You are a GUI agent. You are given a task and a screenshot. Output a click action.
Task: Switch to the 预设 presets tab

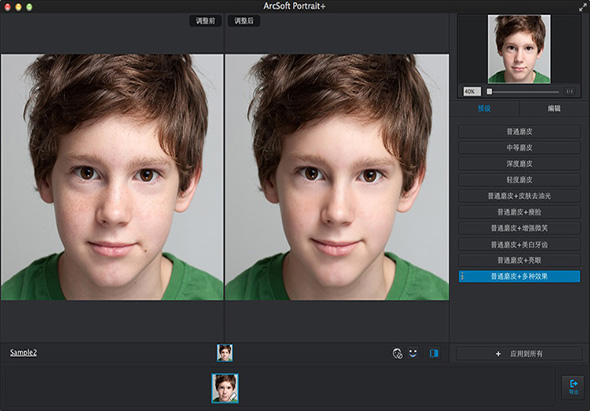pyautogui.click(x=484, y=109)
